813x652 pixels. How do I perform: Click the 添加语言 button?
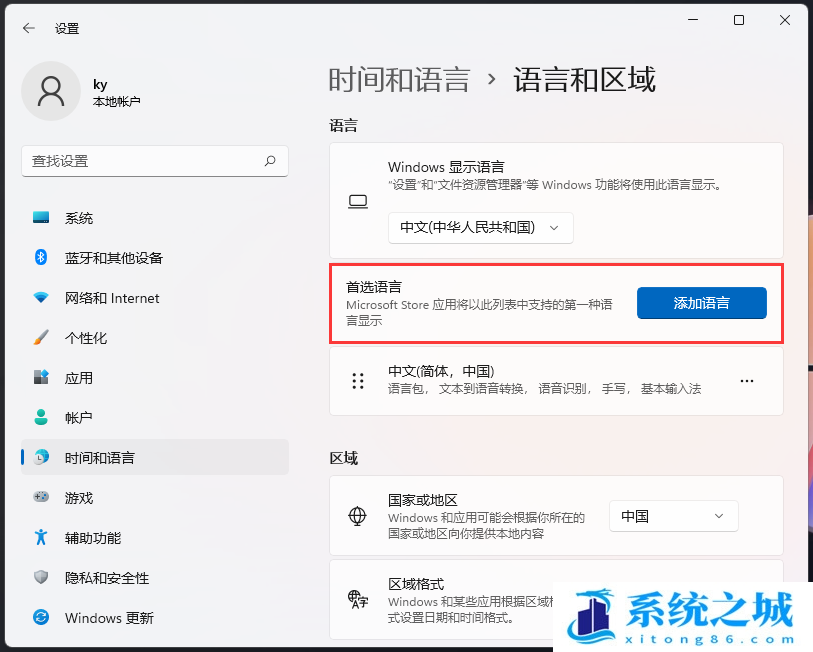tap(702, 303)
